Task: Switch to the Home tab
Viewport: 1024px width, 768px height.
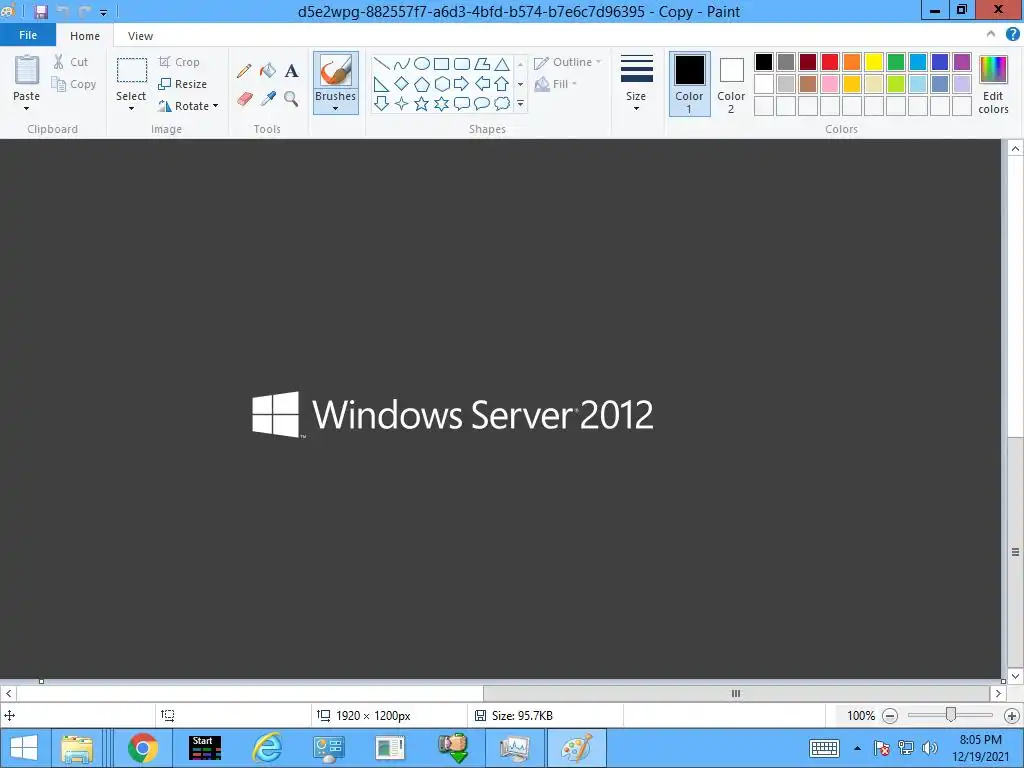Action: click(x=85, y=36)
